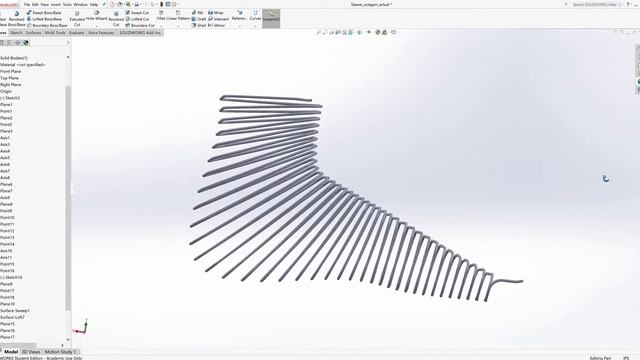640x360 pixels.
Task: Select Surface-Sweep1 in feature tree
Action: (x=15, y=311)
